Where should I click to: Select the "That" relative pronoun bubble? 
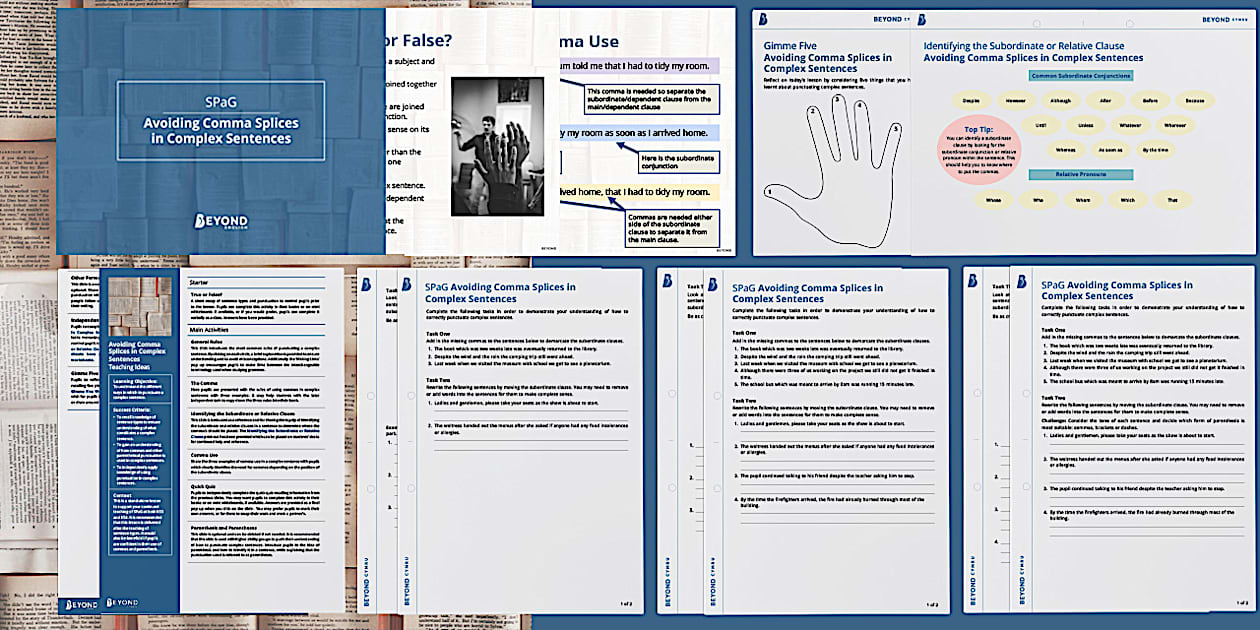point(1172,200)
